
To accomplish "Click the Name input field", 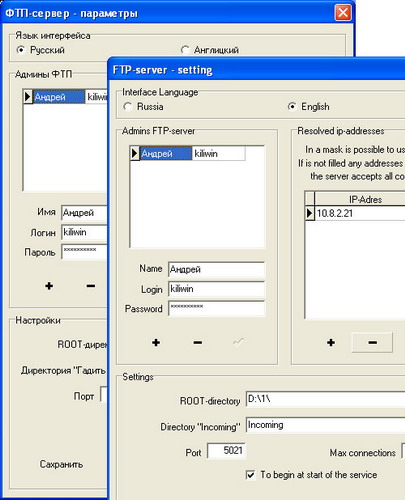I will (217, 269).
